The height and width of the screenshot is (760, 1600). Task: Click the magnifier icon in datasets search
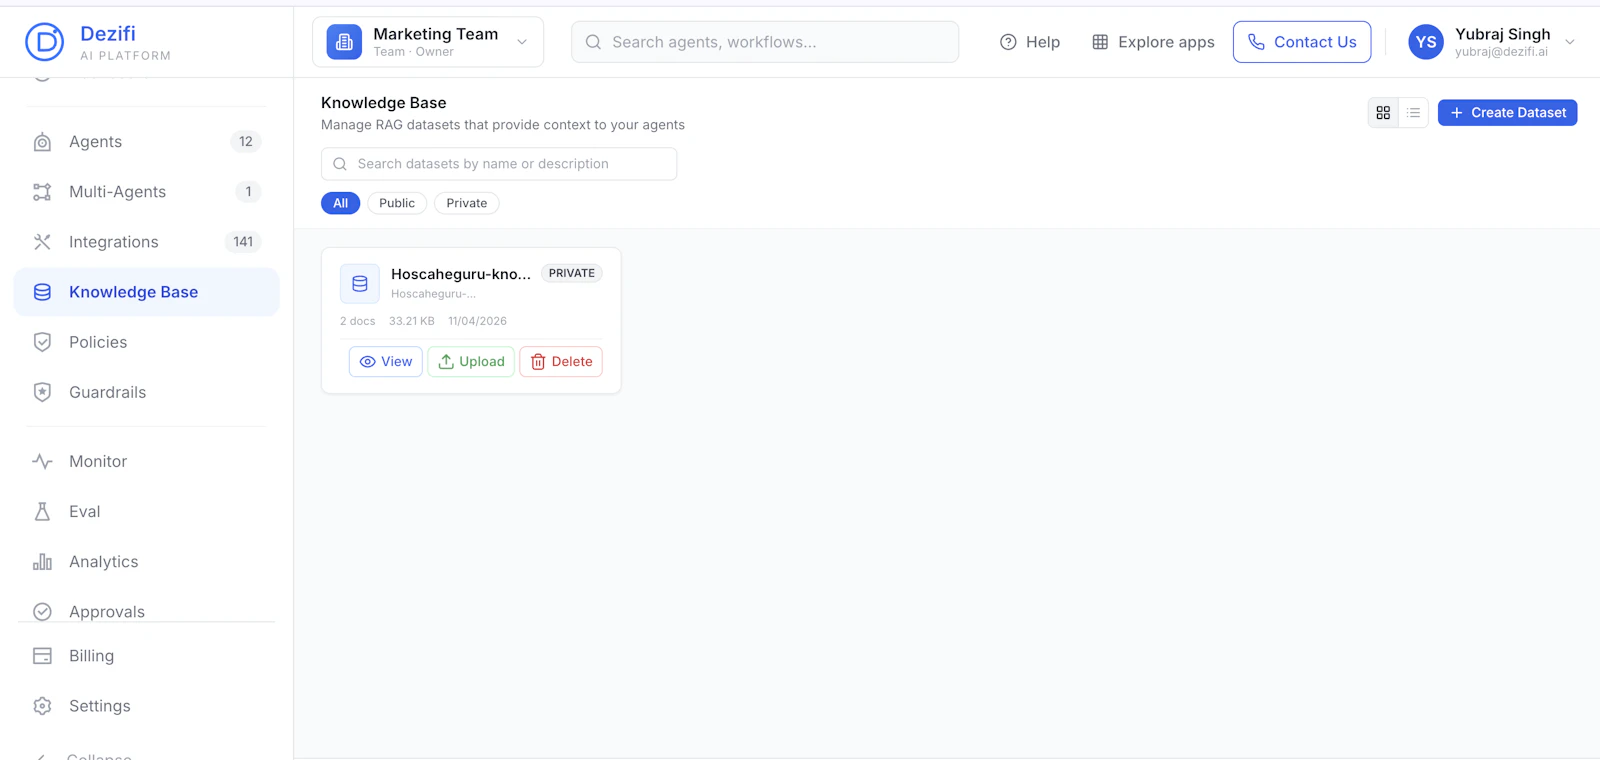tap(340, 164)
